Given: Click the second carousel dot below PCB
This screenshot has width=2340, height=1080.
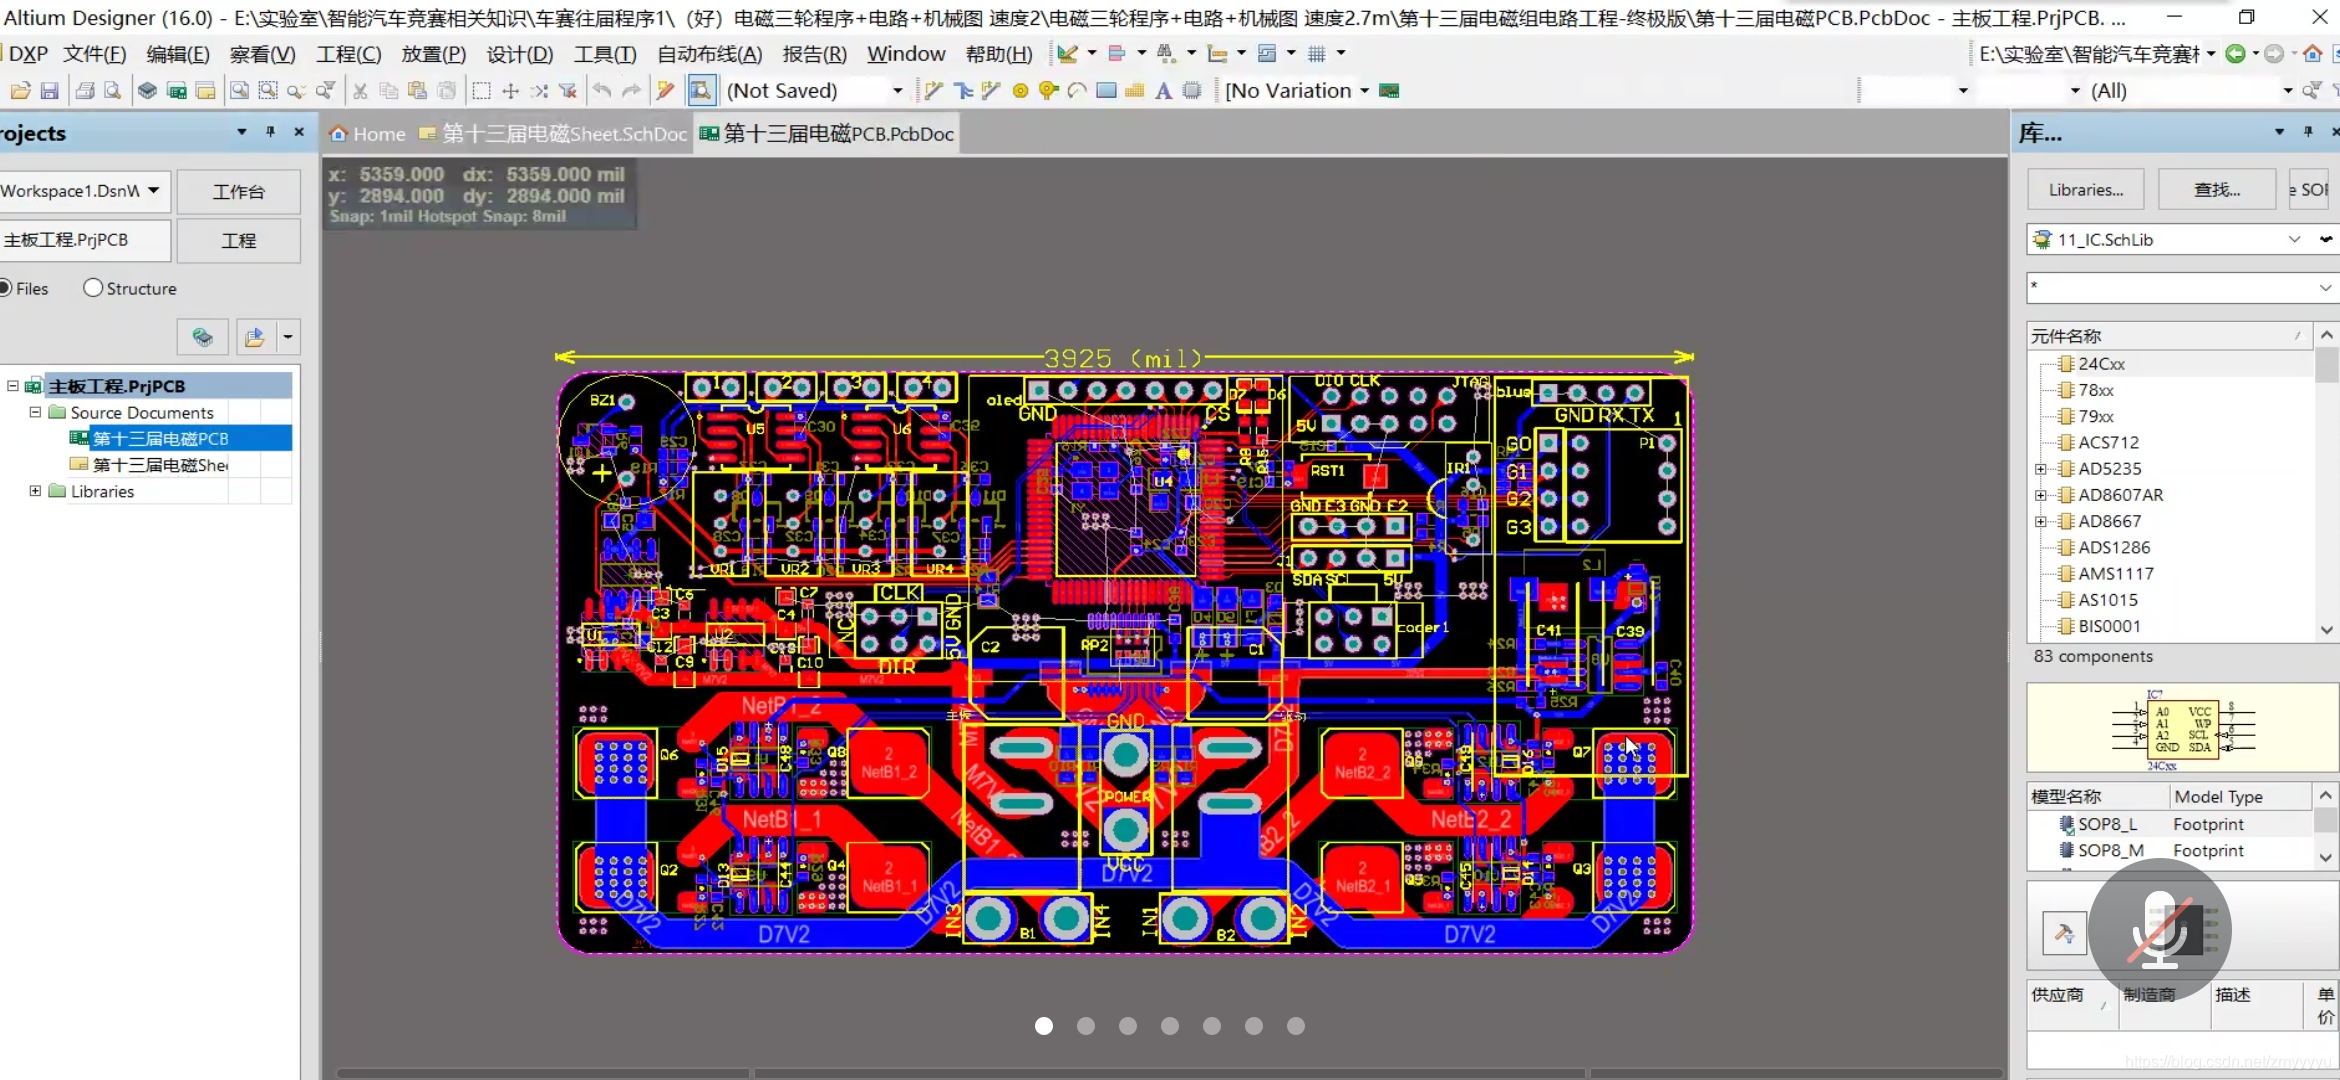Looking at the screenshot, I should (1086, 1026).
